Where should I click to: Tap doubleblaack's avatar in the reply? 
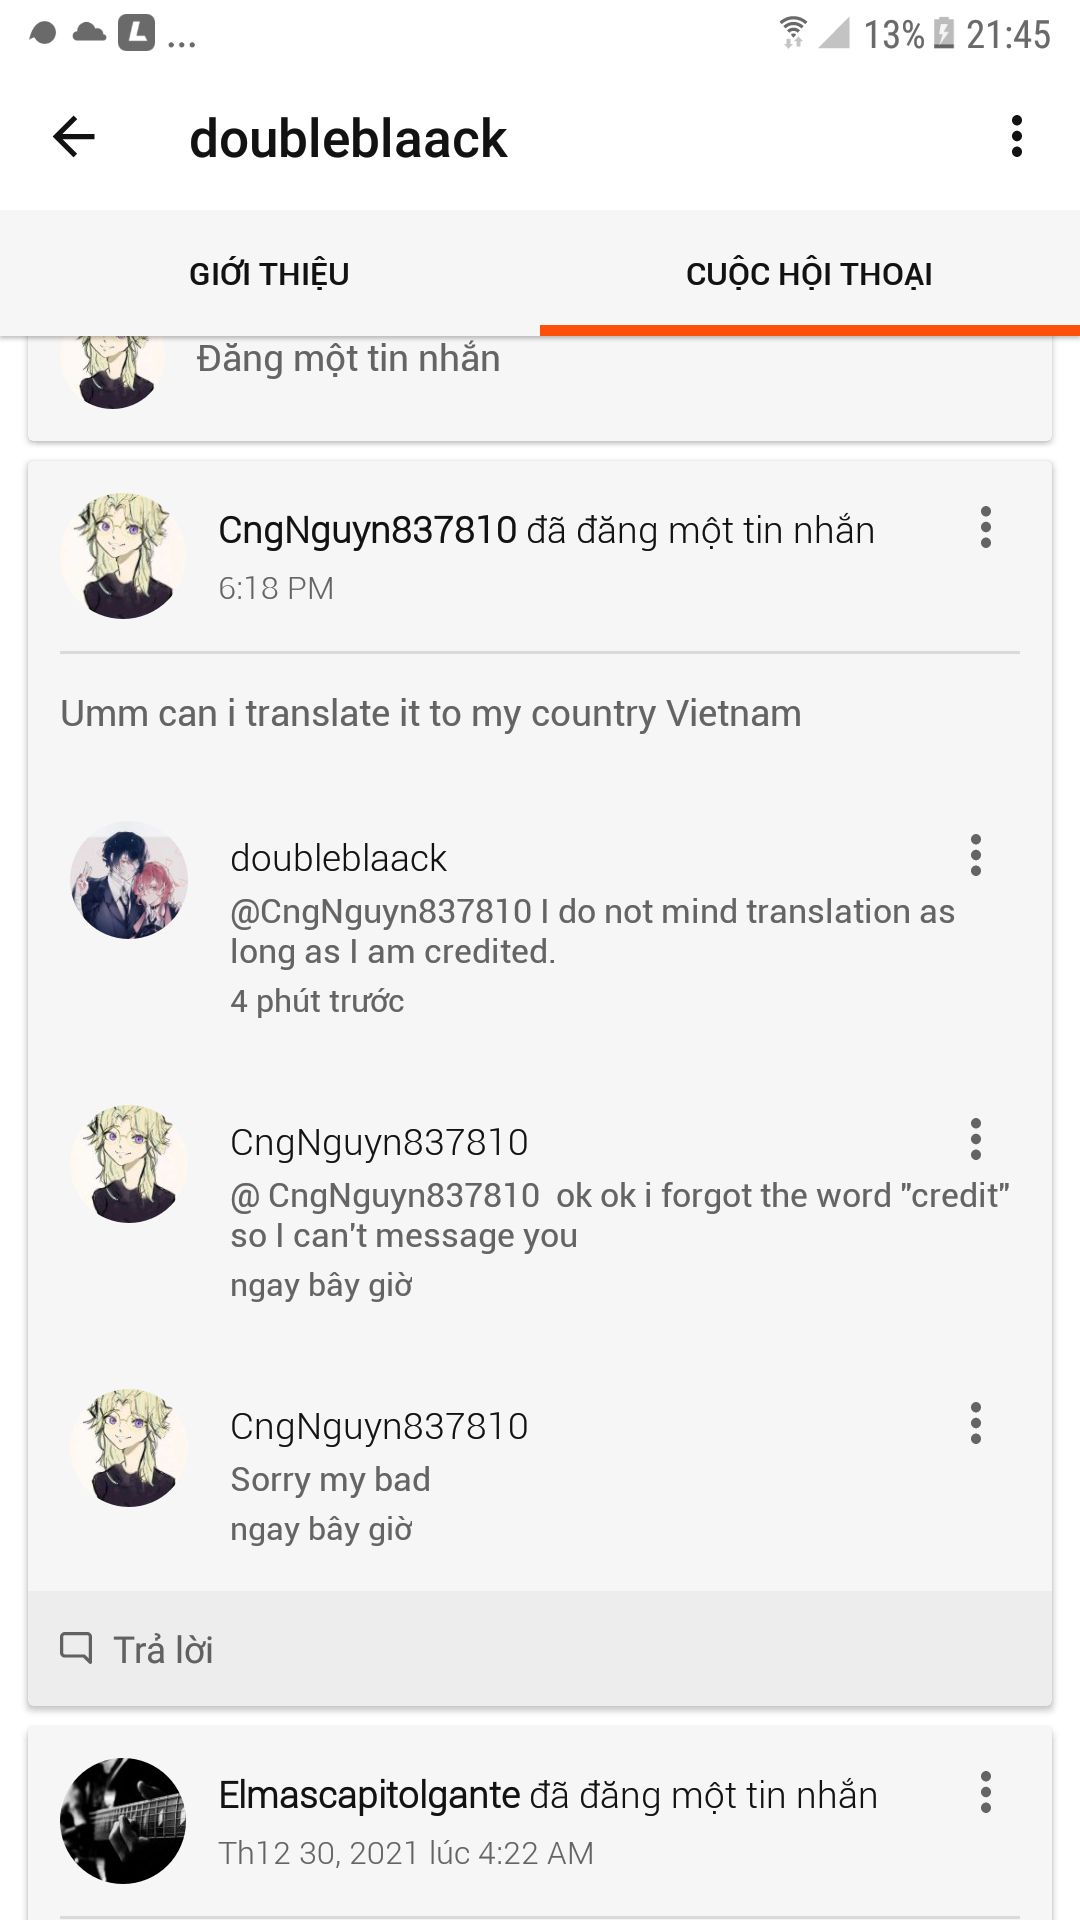pos(129,880)
